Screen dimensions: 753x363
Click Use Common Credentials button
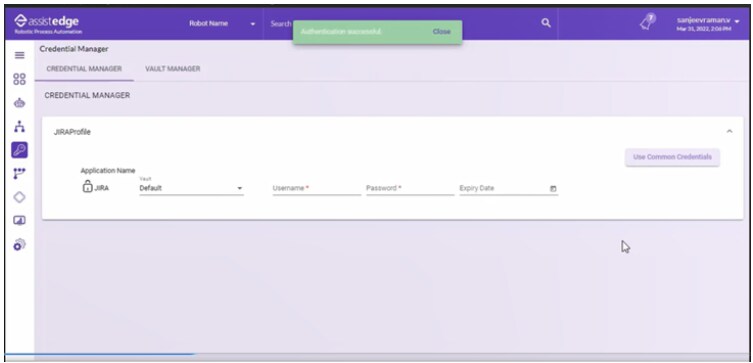coord(672,157)
